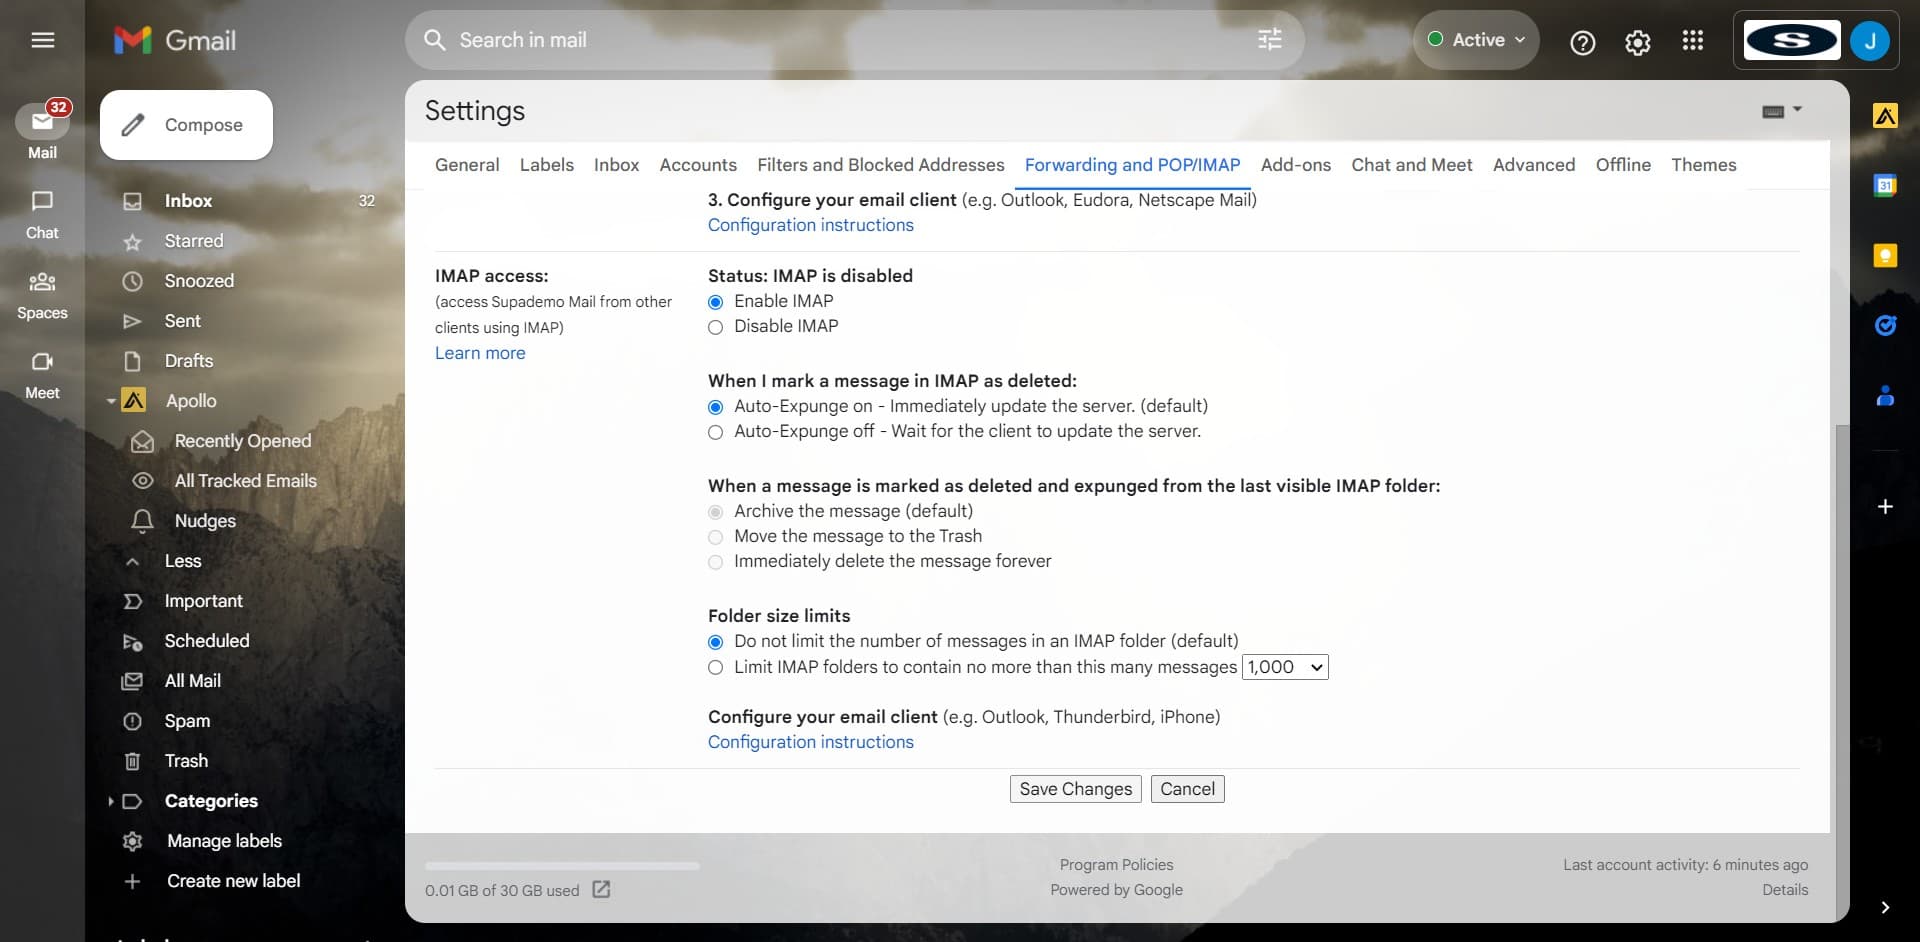Screen dimensions: 1920x942
Task: Open the Advanced settings tab
Action: (x=1533, y=165)
